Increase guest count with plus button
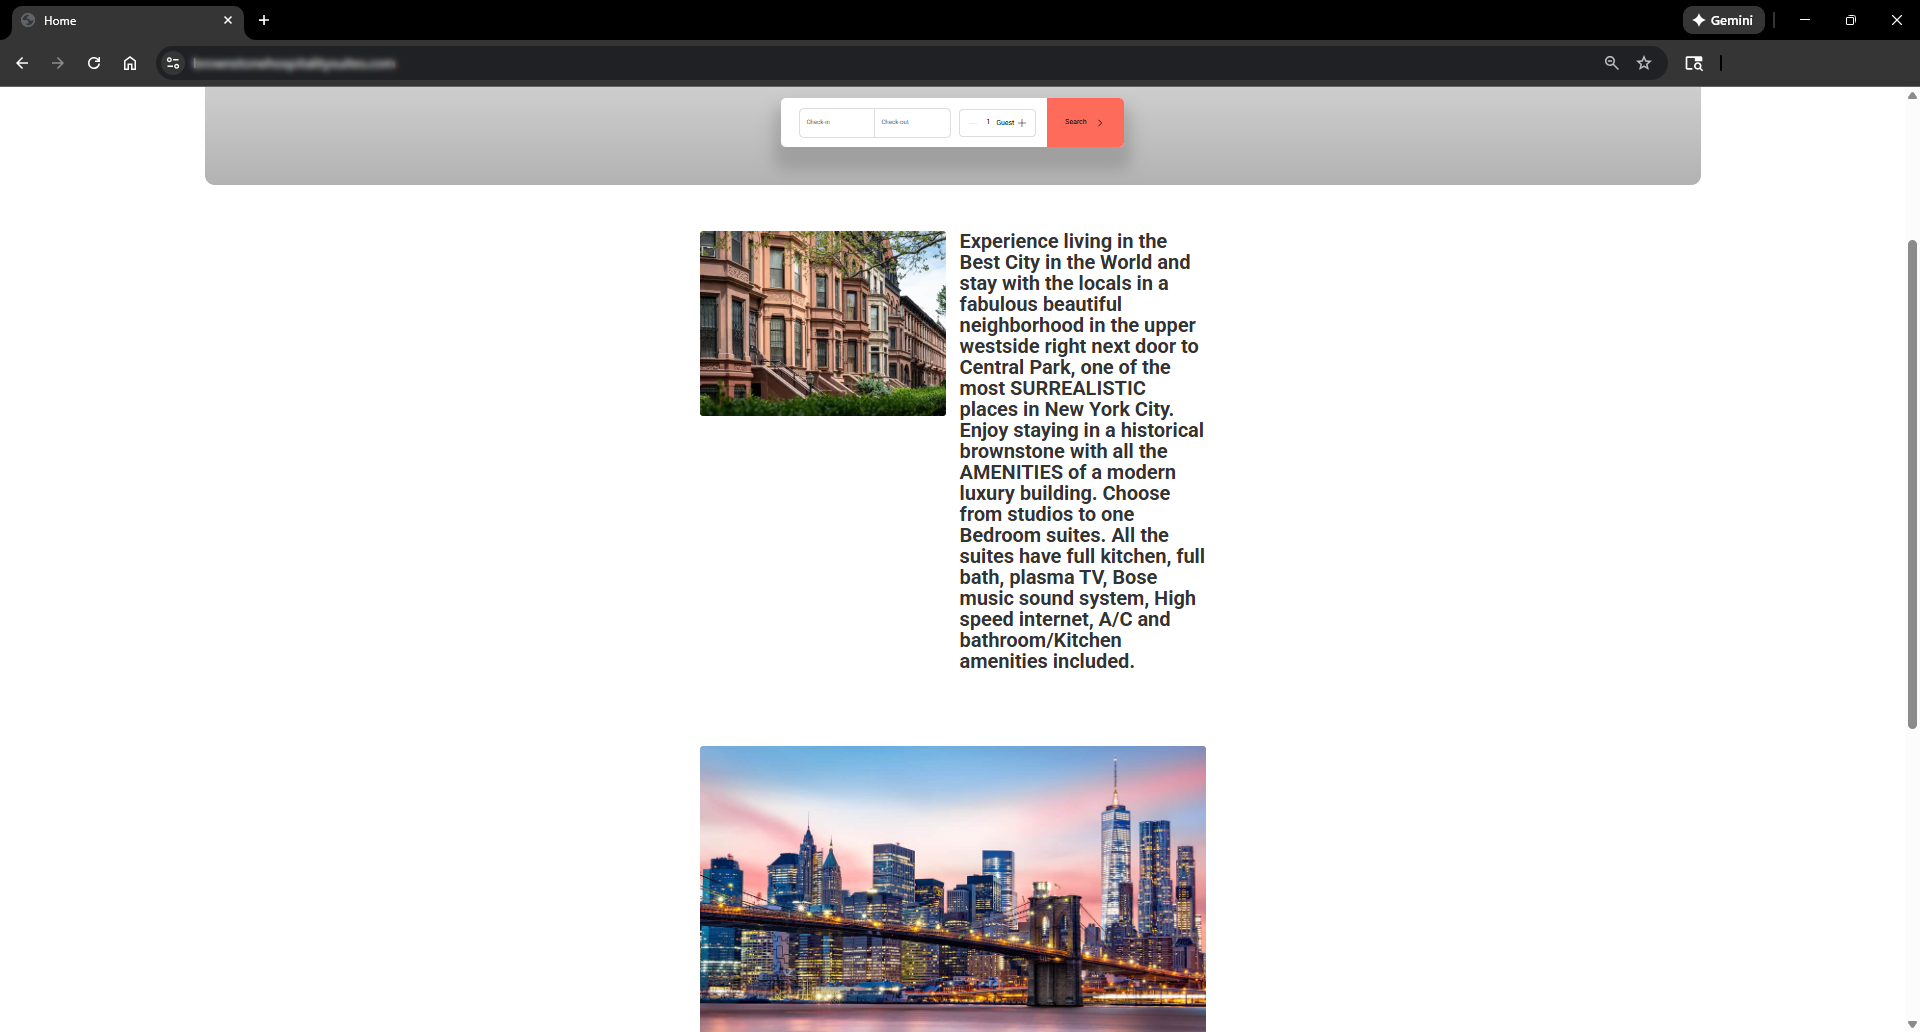The width and height of the screenshot is (1920, 1032). pos(1022,123)
